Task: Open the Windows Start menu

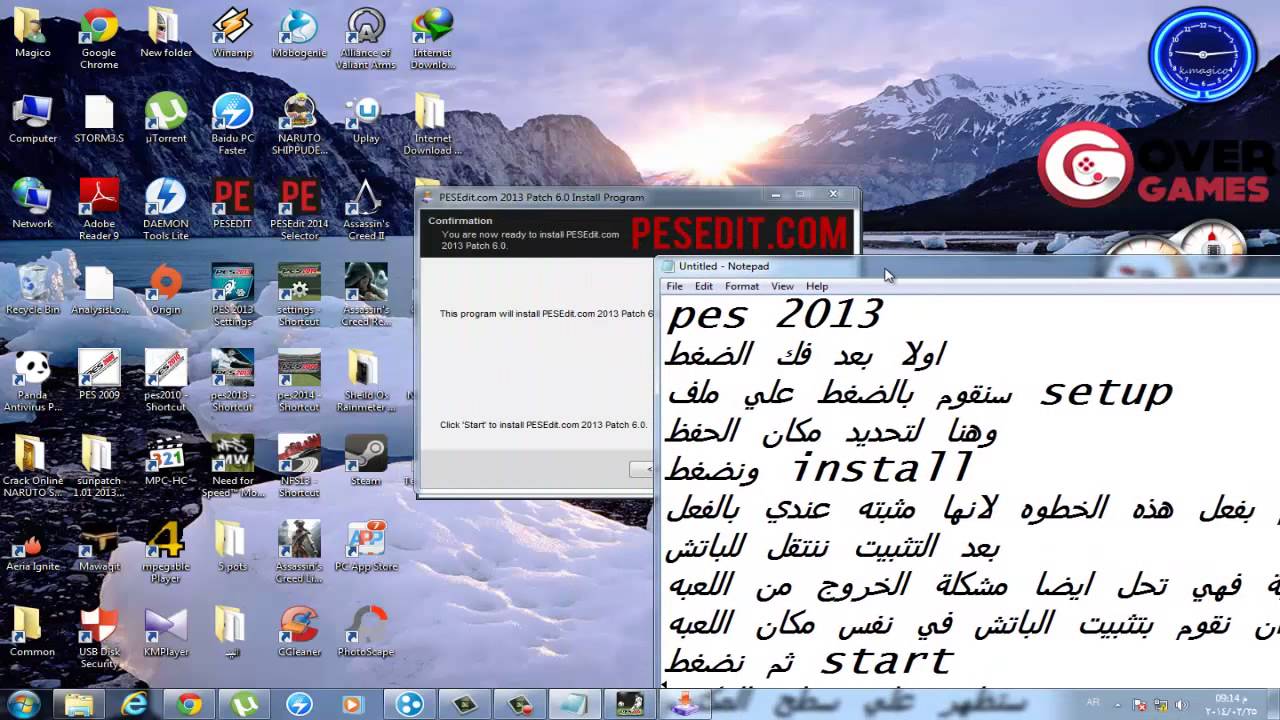Action: pos(22,704)
